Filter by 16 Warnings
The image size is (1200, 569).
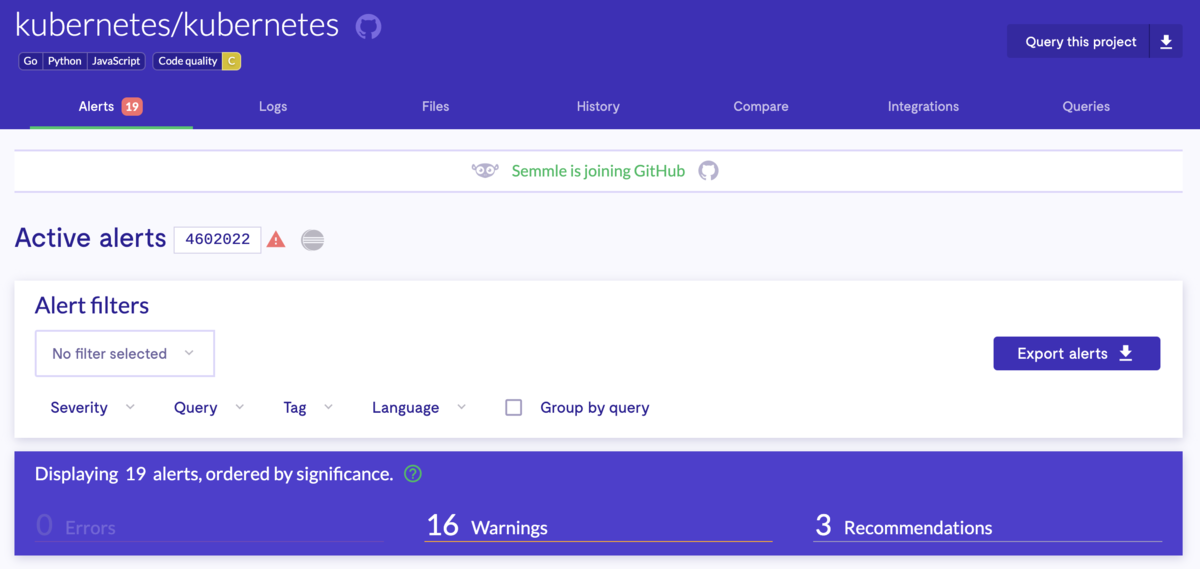598,526
